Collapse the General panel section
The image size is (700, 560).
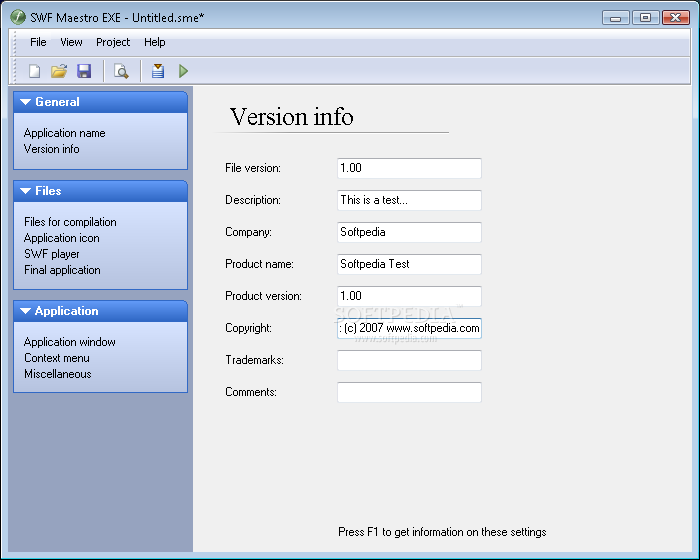tap(100, 102)
